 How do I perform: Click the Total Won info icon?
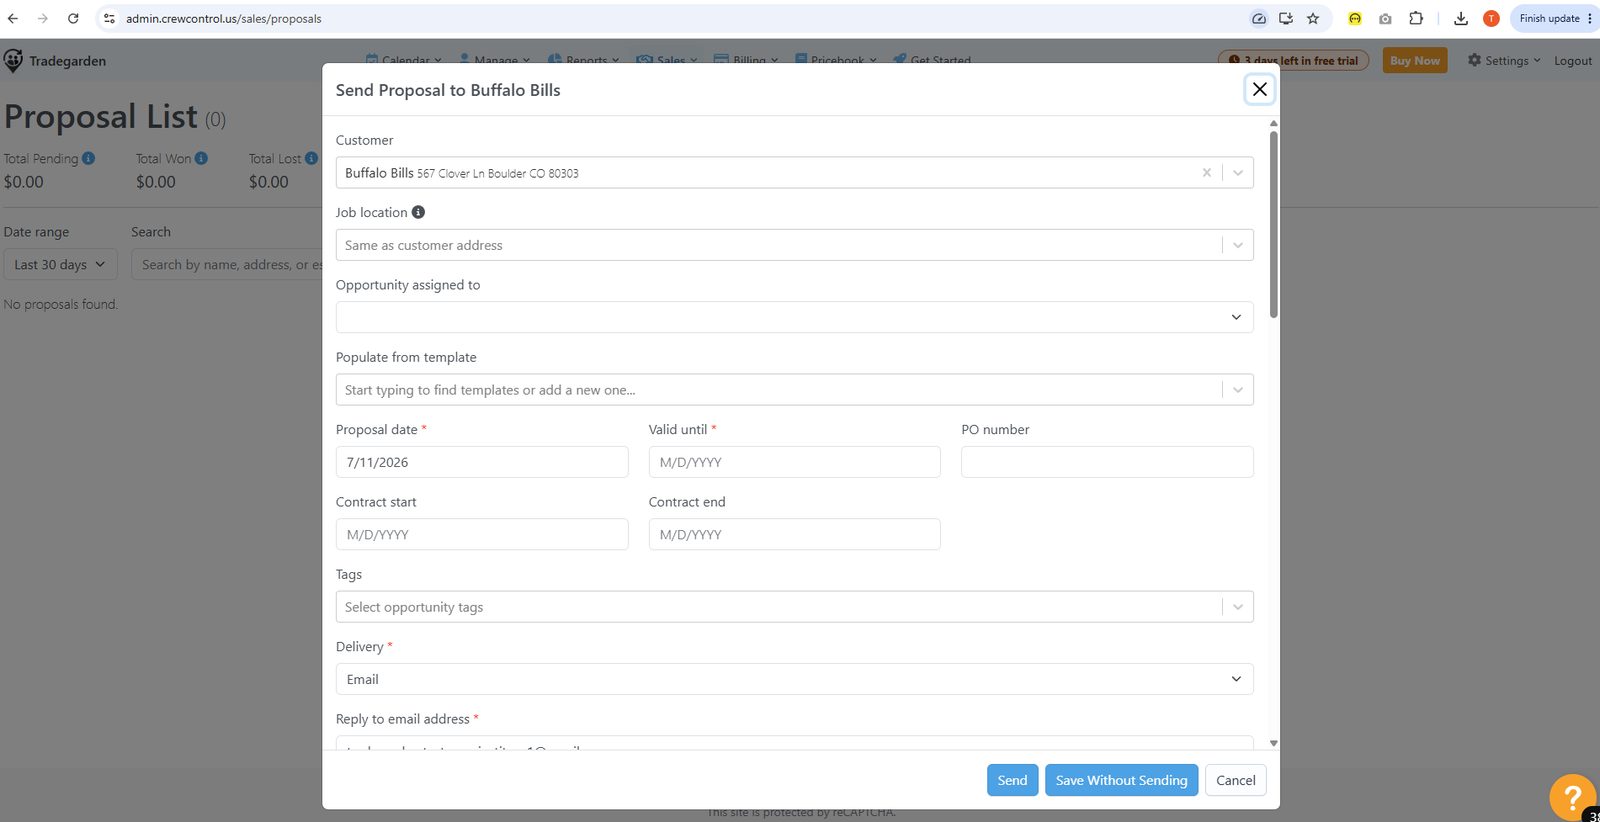pos(201,158)
